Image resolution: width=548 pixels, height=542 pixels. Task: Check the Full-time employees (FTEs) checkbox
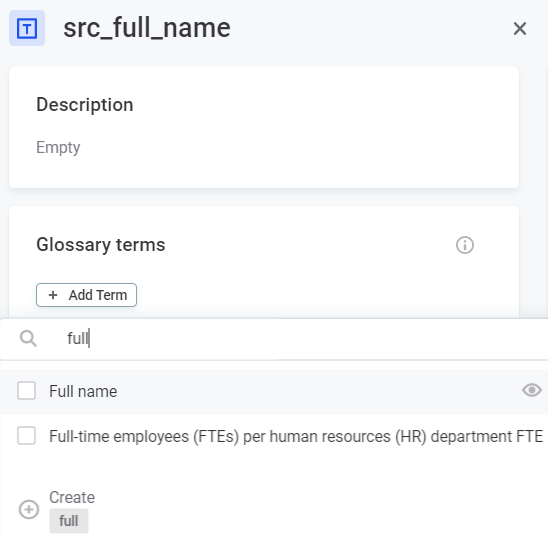[27, 436]
